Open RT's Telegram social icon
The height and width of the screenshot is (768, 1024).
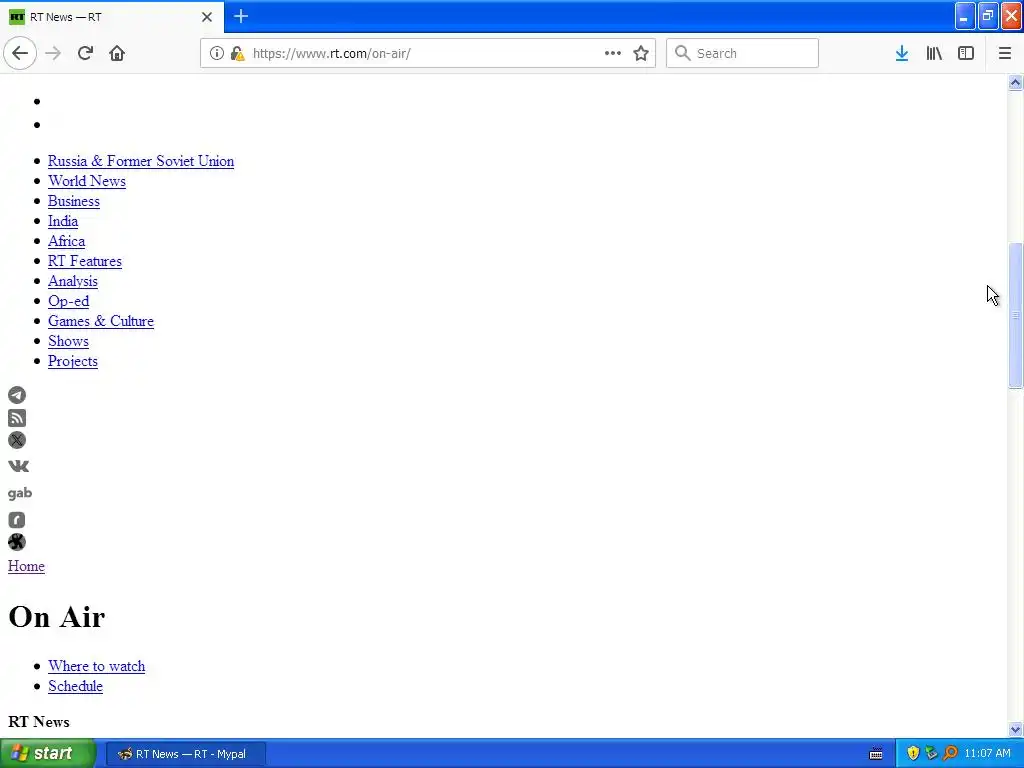pyautogui.click(x=17, y=395)
